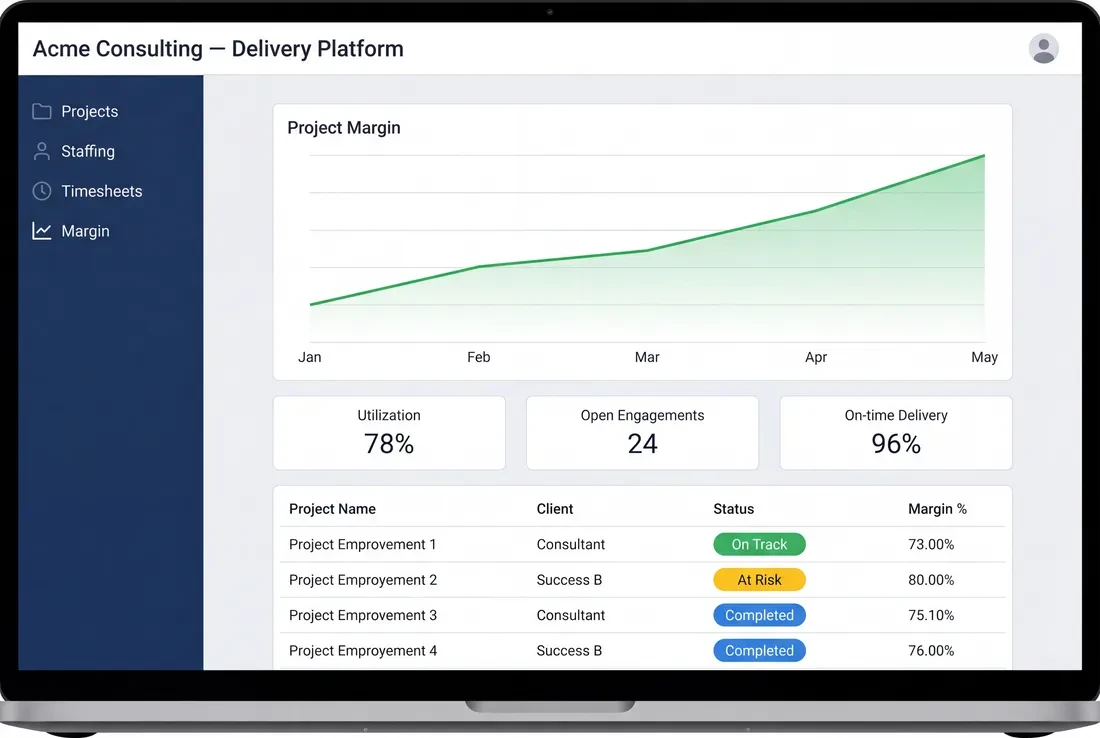This screenshot has width=1100, height=738.
Task: Click Completed badge for Project Emprovement 3
Action: click(759, 615)
